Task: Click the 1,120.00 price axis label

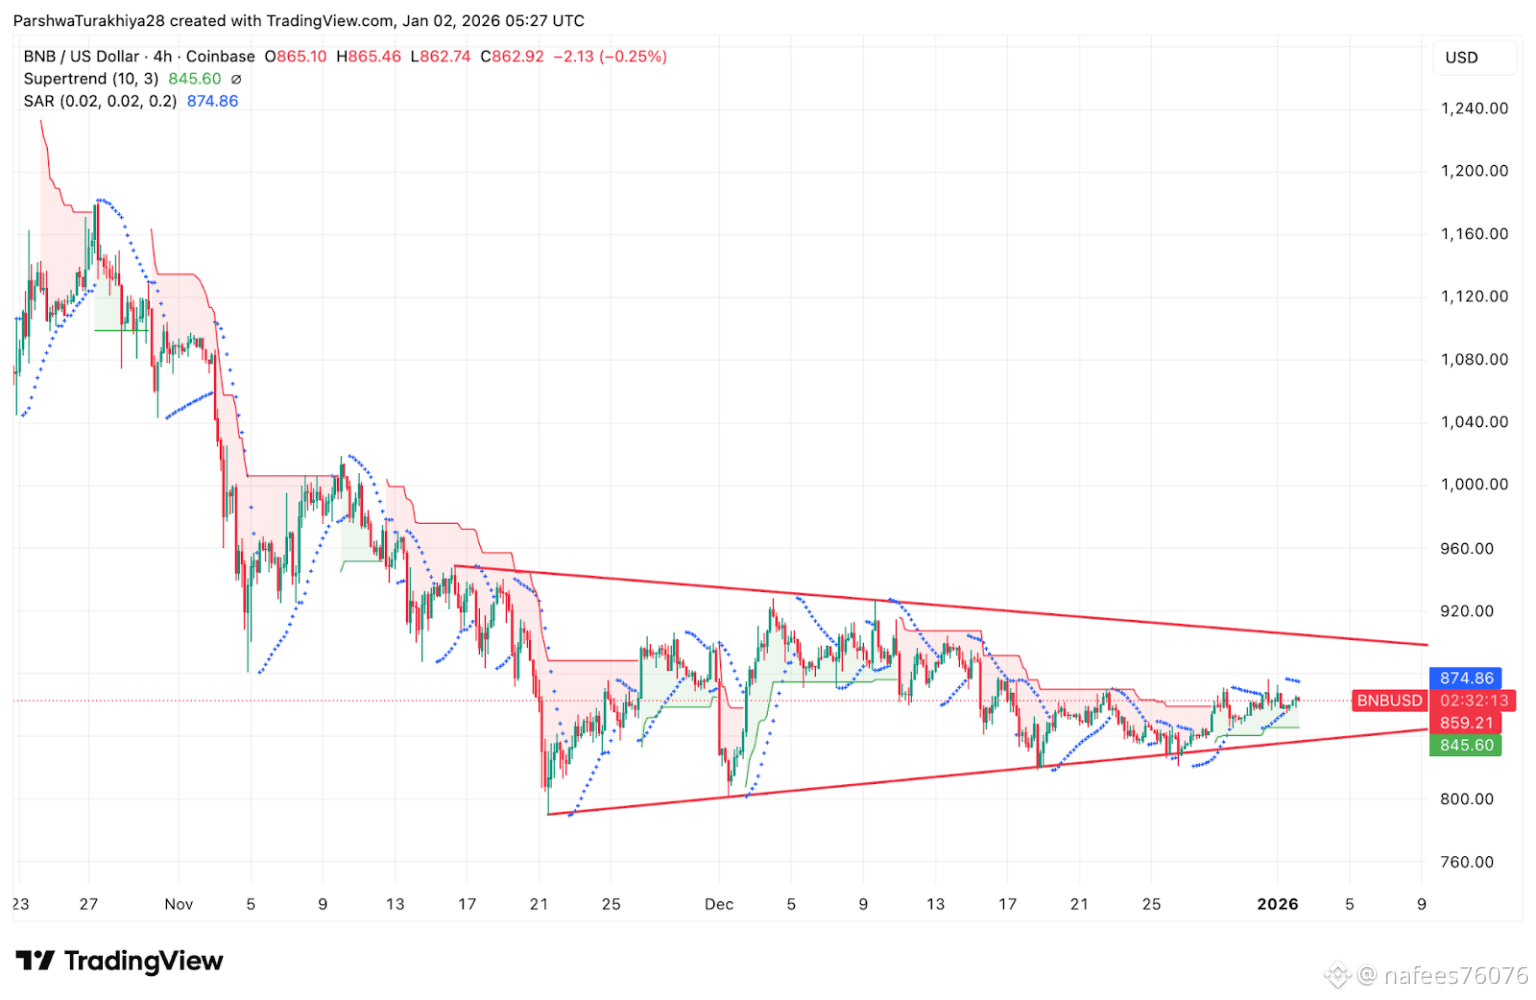Action: pyautogui.click(x=1474, y=296)
